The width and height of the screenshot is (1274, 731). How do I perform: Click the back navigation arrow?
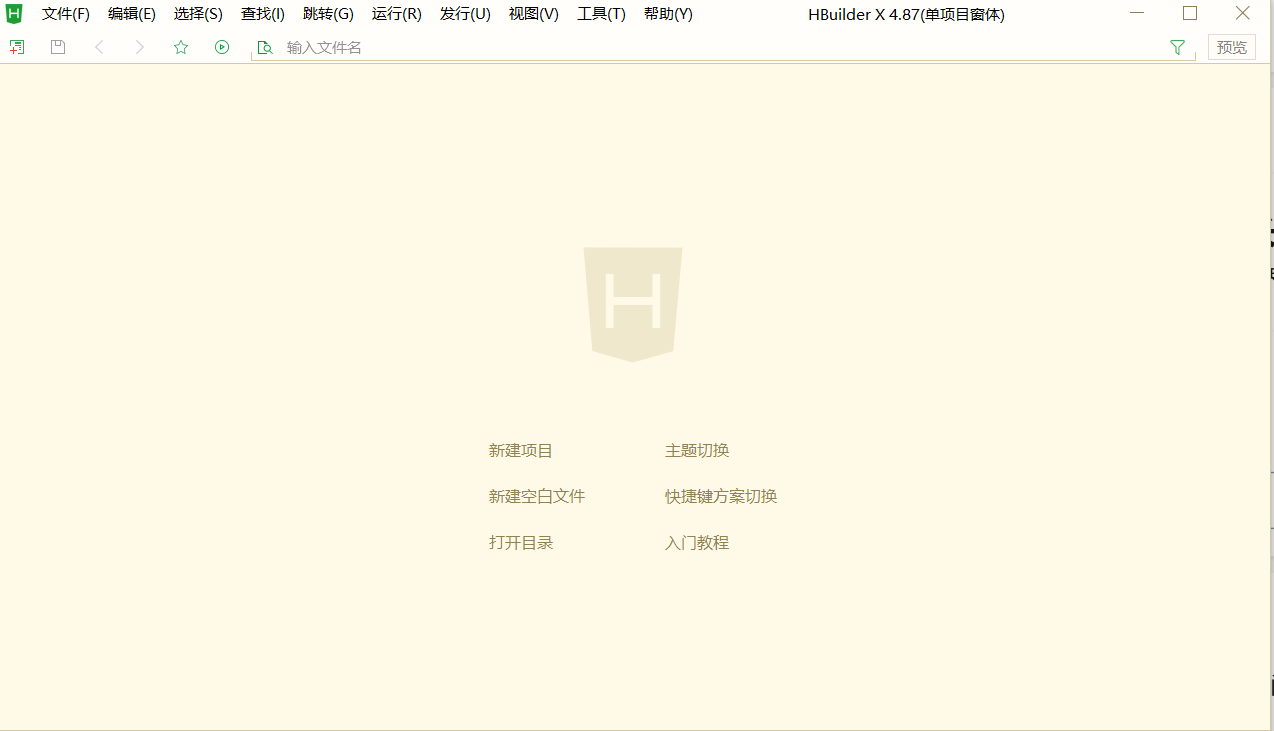pos(99,47)
